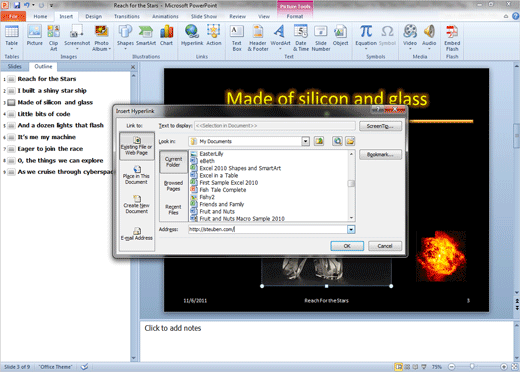Open the File tab
The width and height of the screenshot is (520, 372).
tap(13, 16)
